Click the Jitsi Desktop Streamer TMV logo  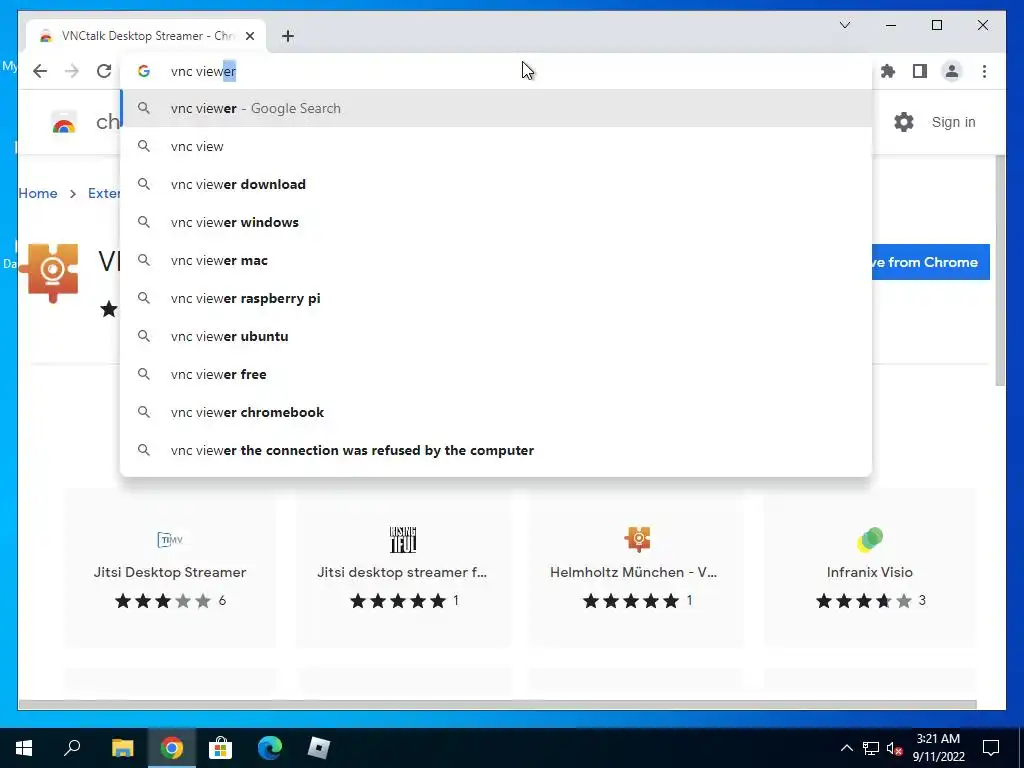pos(170,539)
